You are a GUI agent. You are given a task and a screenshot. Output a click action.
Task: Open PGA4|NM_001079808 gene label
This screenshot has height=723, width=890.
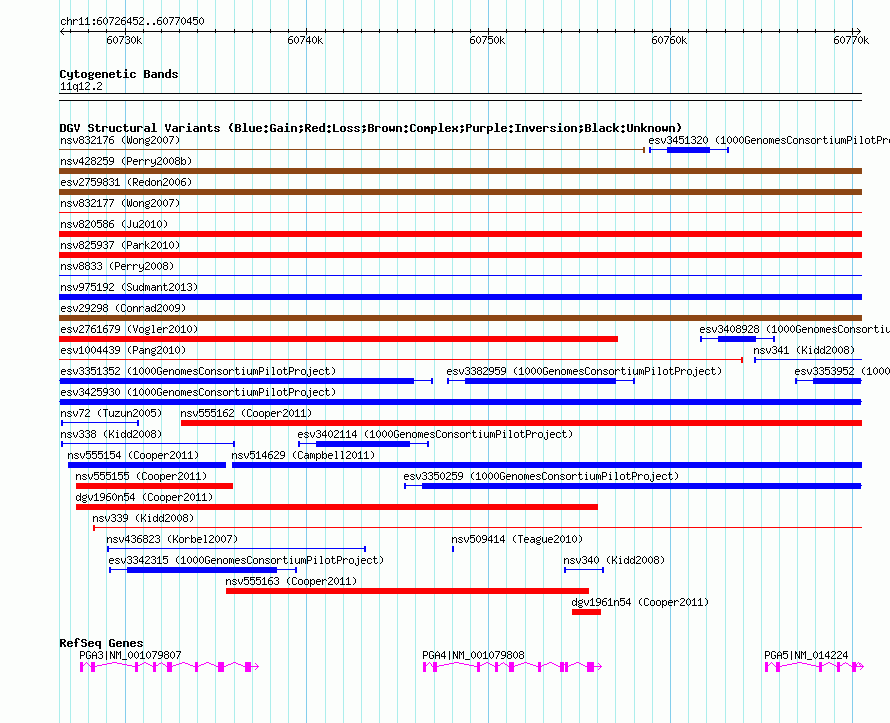(x=473, y=655)
